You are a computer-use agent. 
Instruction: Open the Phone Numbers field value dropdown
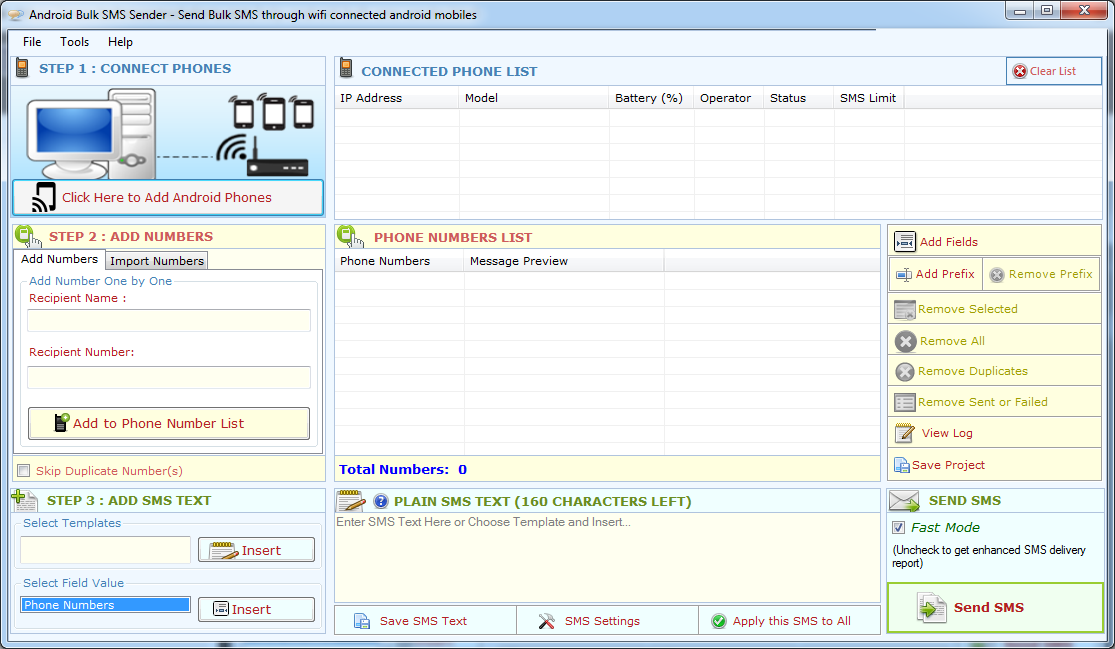coord(105,605)
